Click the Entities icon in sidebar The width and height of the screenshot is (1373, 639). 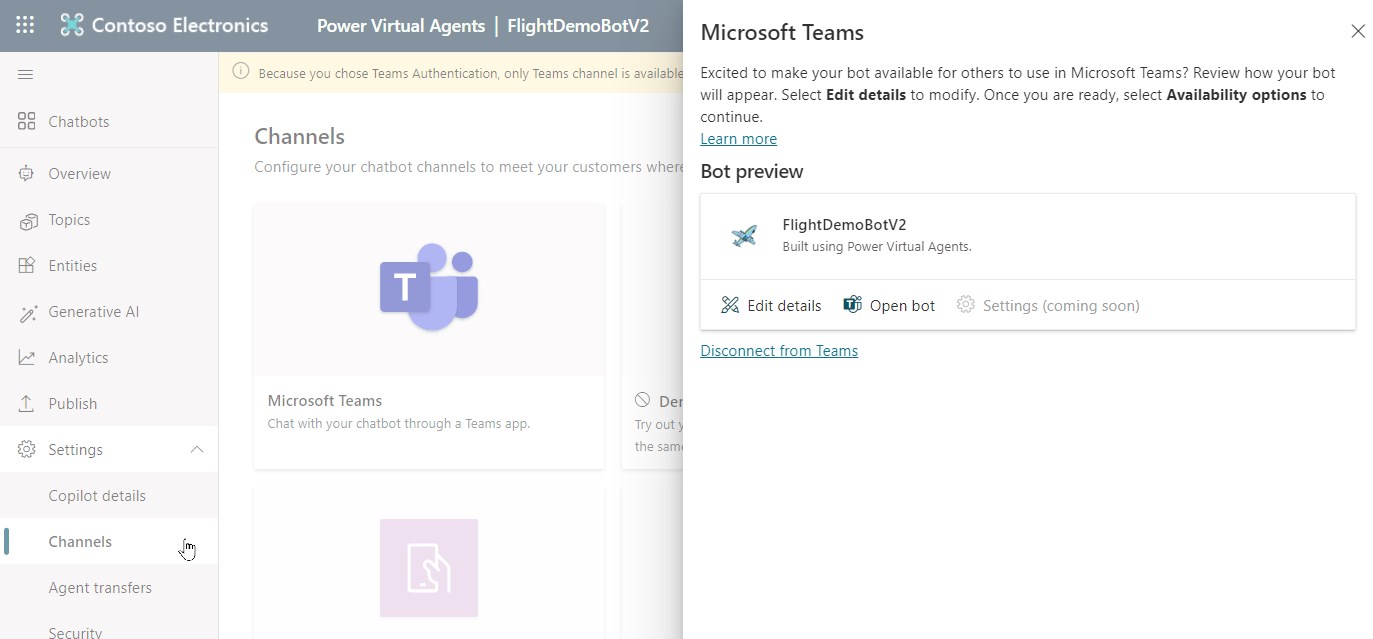click(27, 266)
